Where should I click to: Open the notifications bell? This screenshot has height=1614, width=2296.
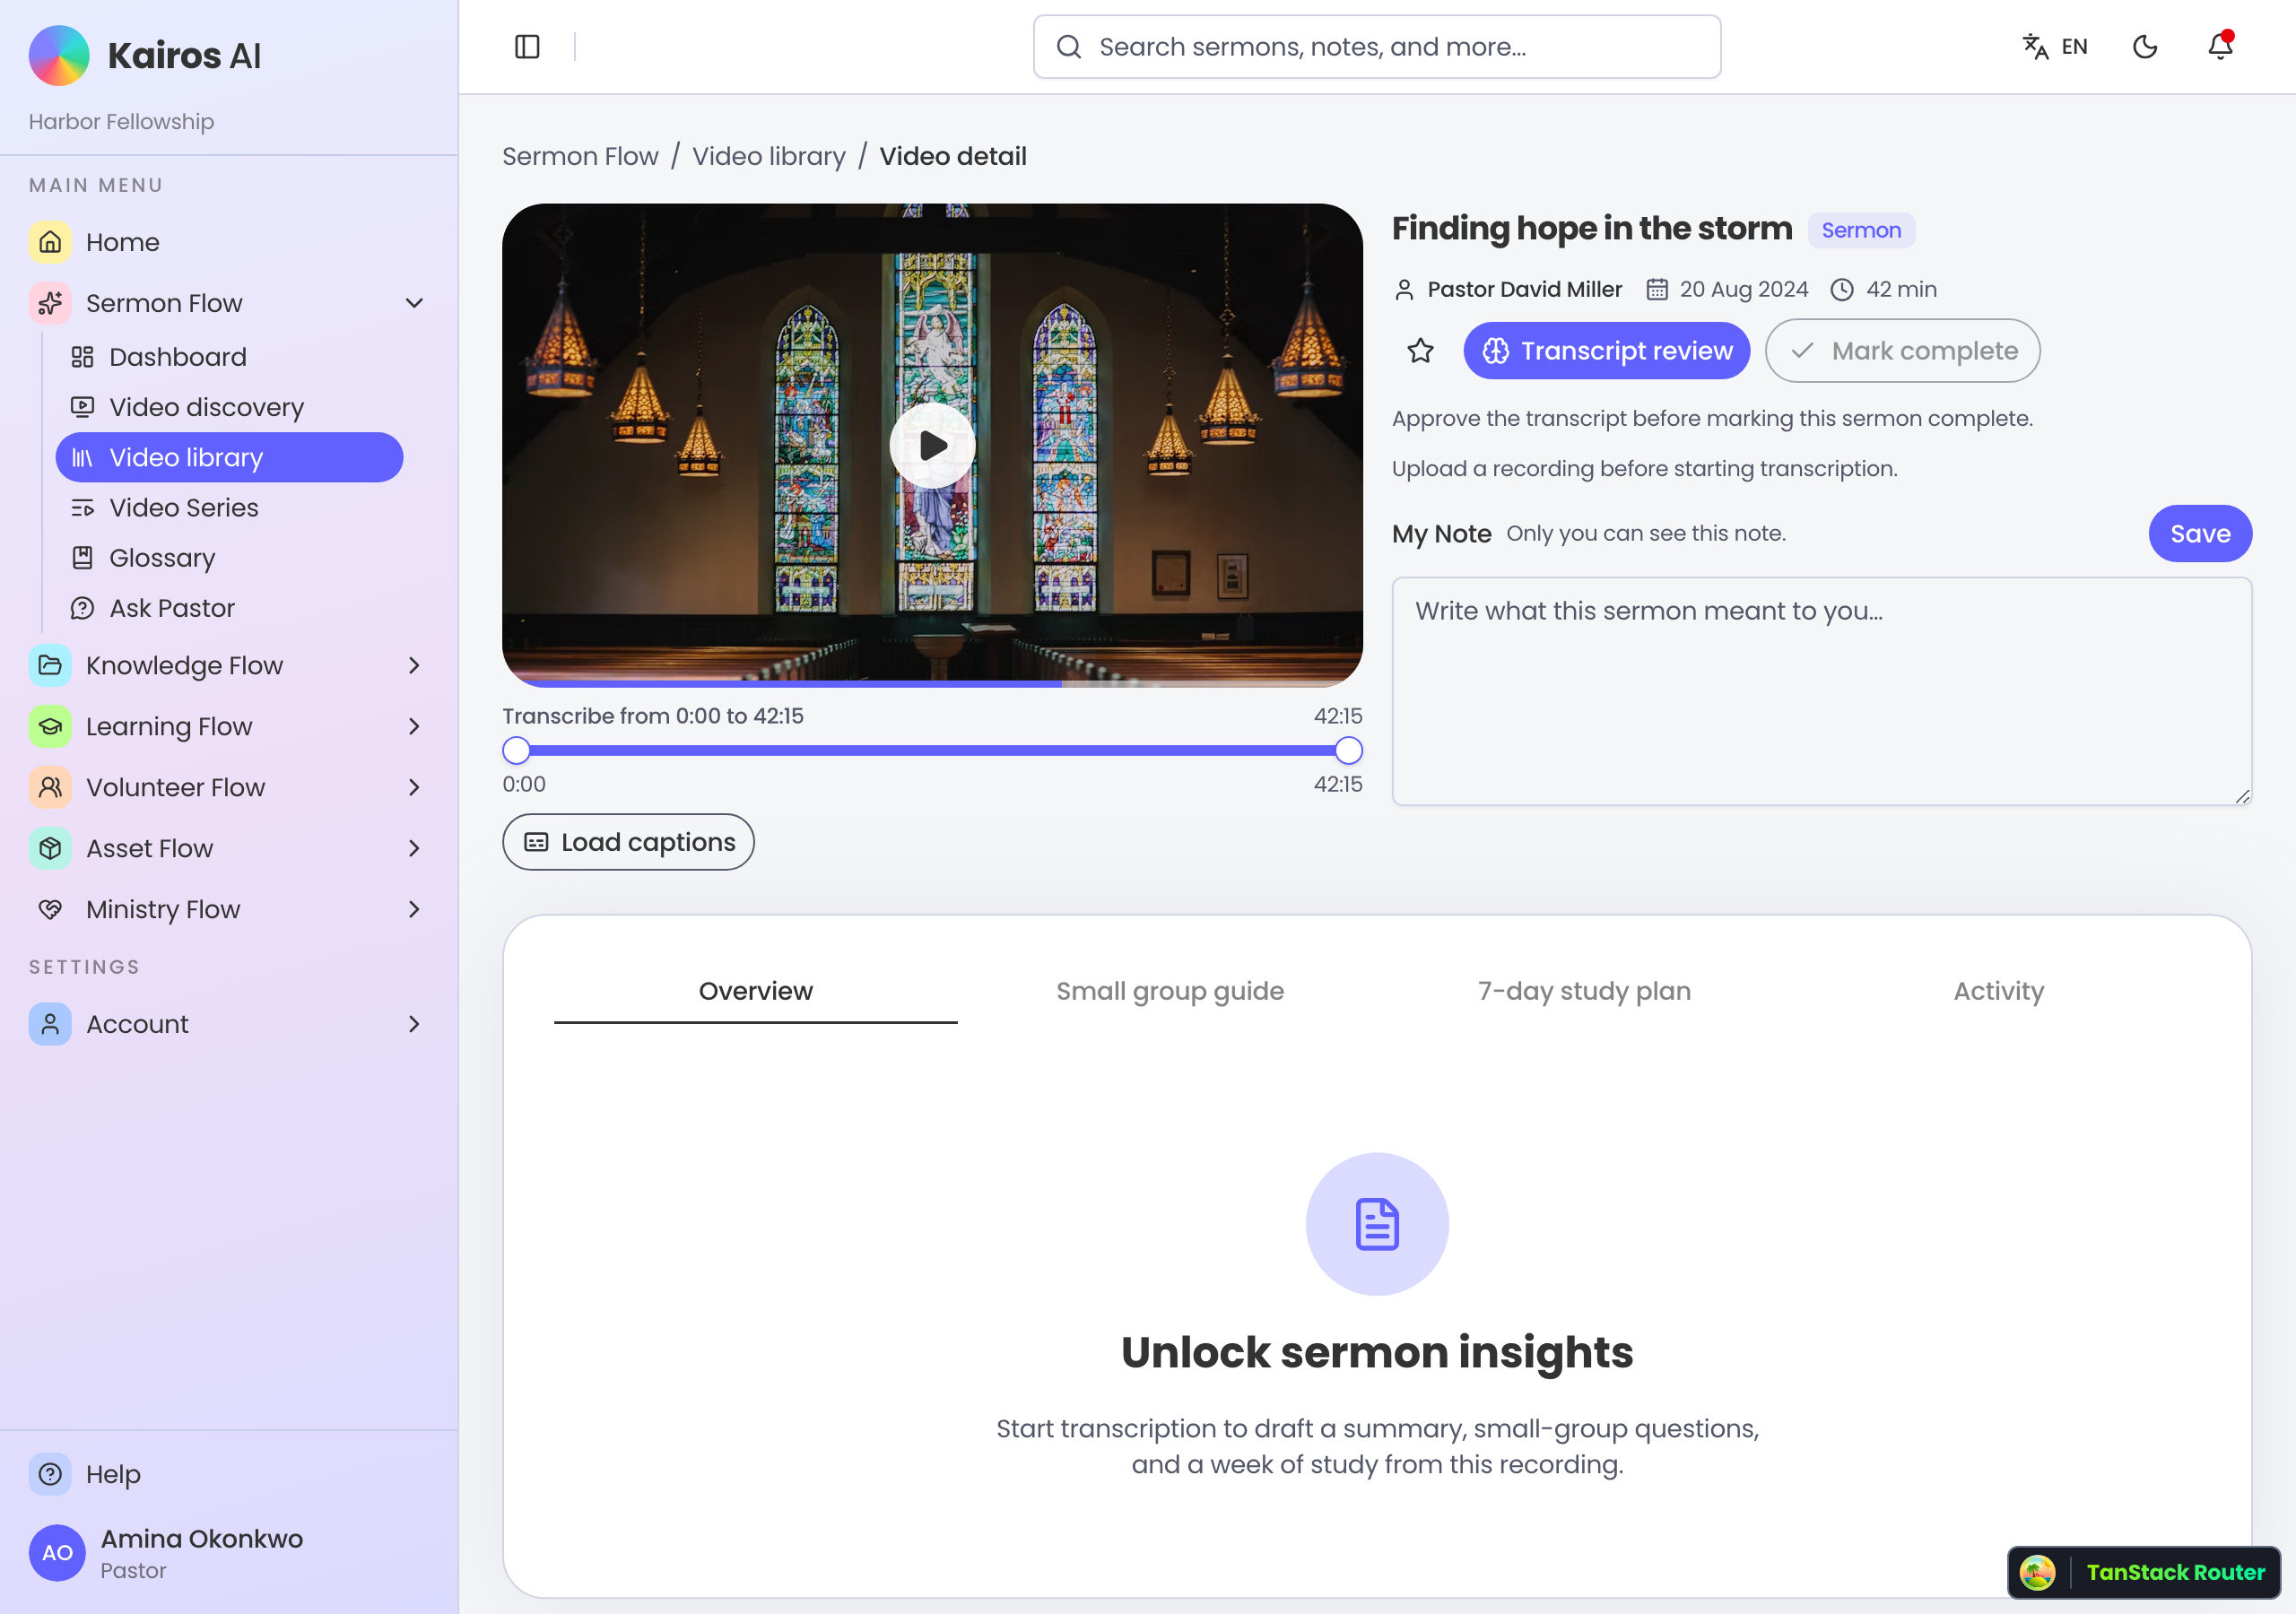pos(2220,46)
